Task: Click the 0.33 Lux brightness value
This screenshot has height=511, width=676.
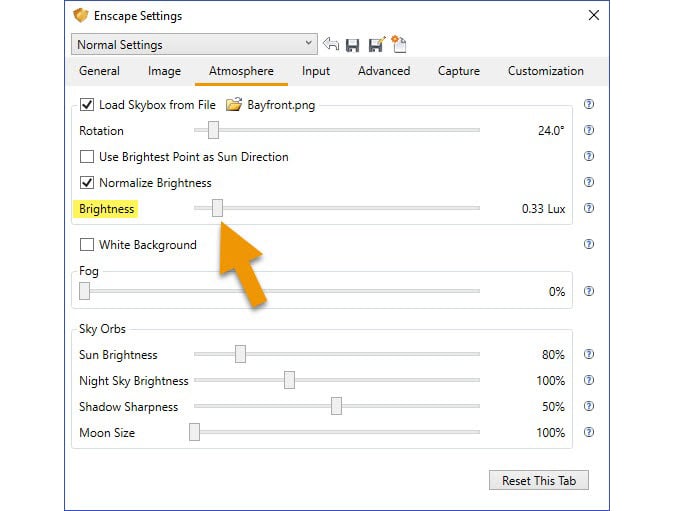Action: [x=543, y=209]
